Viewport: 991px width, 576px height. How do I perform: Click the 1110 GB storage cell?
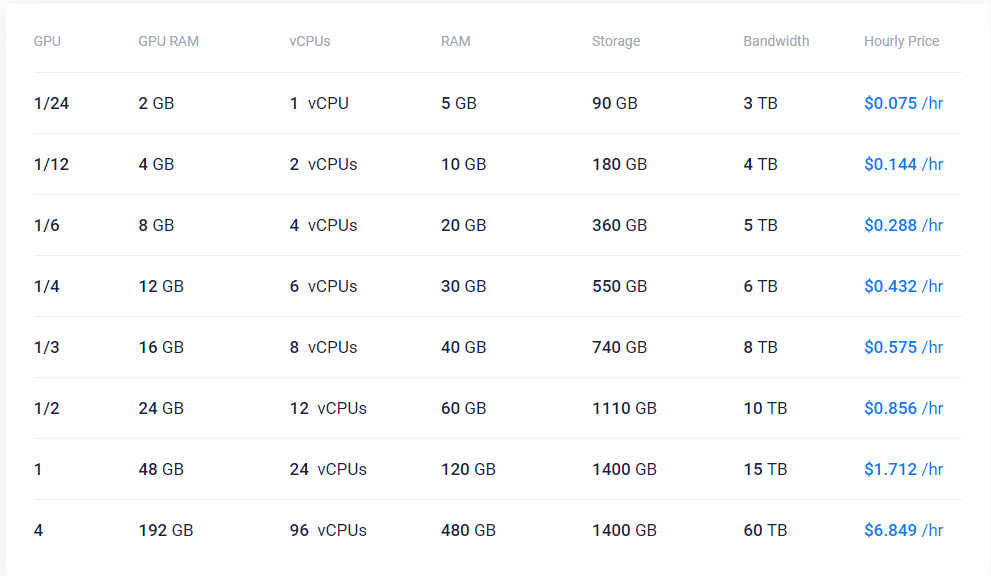click(x=624, y=408)
